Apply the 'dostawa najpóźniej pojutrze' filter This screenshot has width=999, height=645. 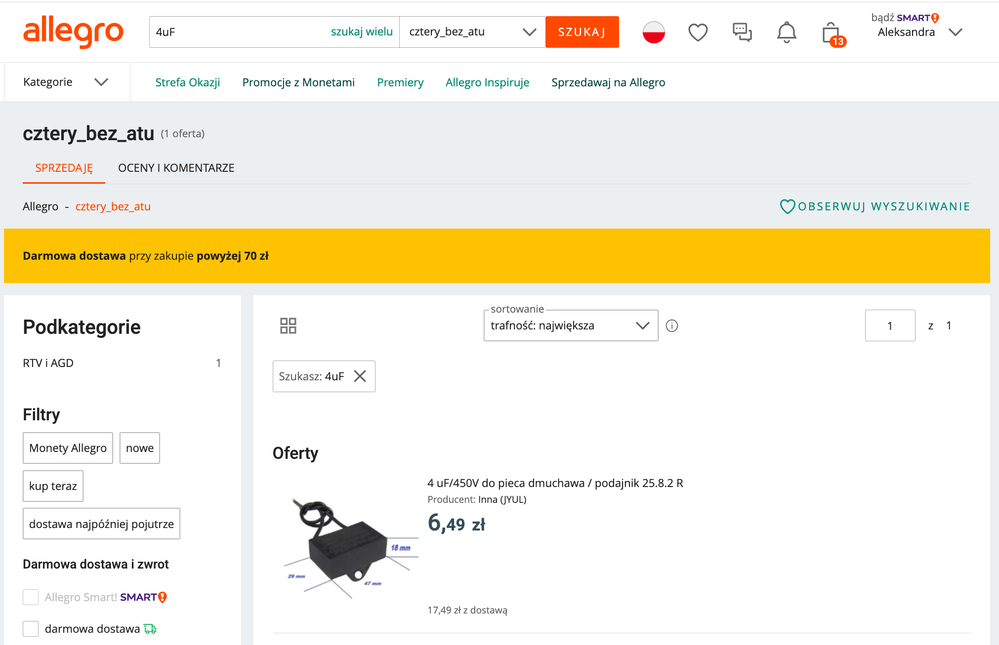coord(101,524)
